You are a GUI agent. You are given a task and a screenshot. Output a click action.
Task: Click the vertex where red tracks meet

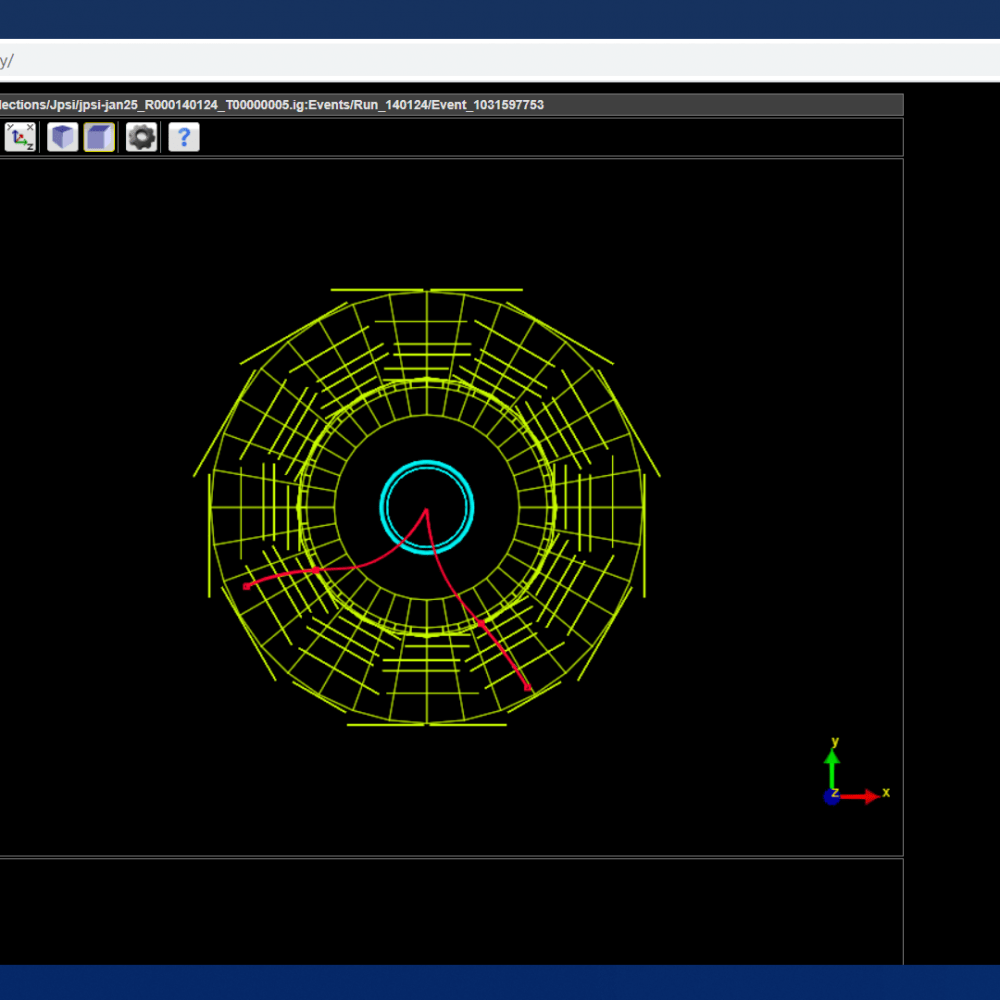pos(426,510)
